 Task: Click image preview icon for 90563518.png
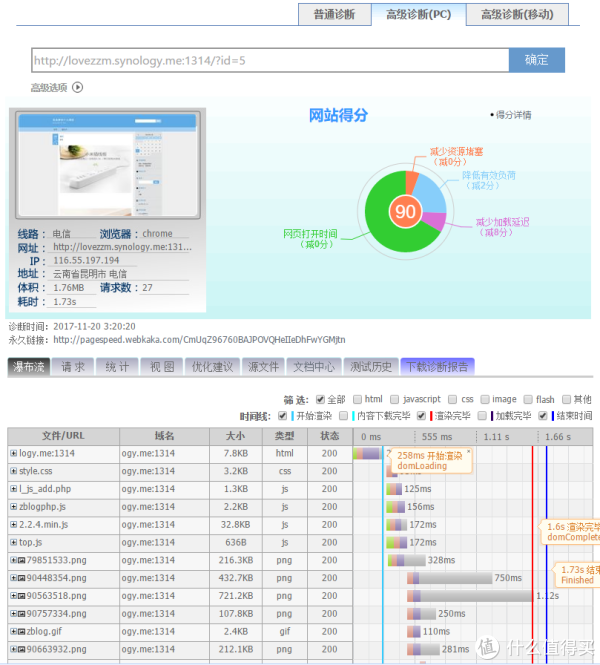(x=22, y=596)
